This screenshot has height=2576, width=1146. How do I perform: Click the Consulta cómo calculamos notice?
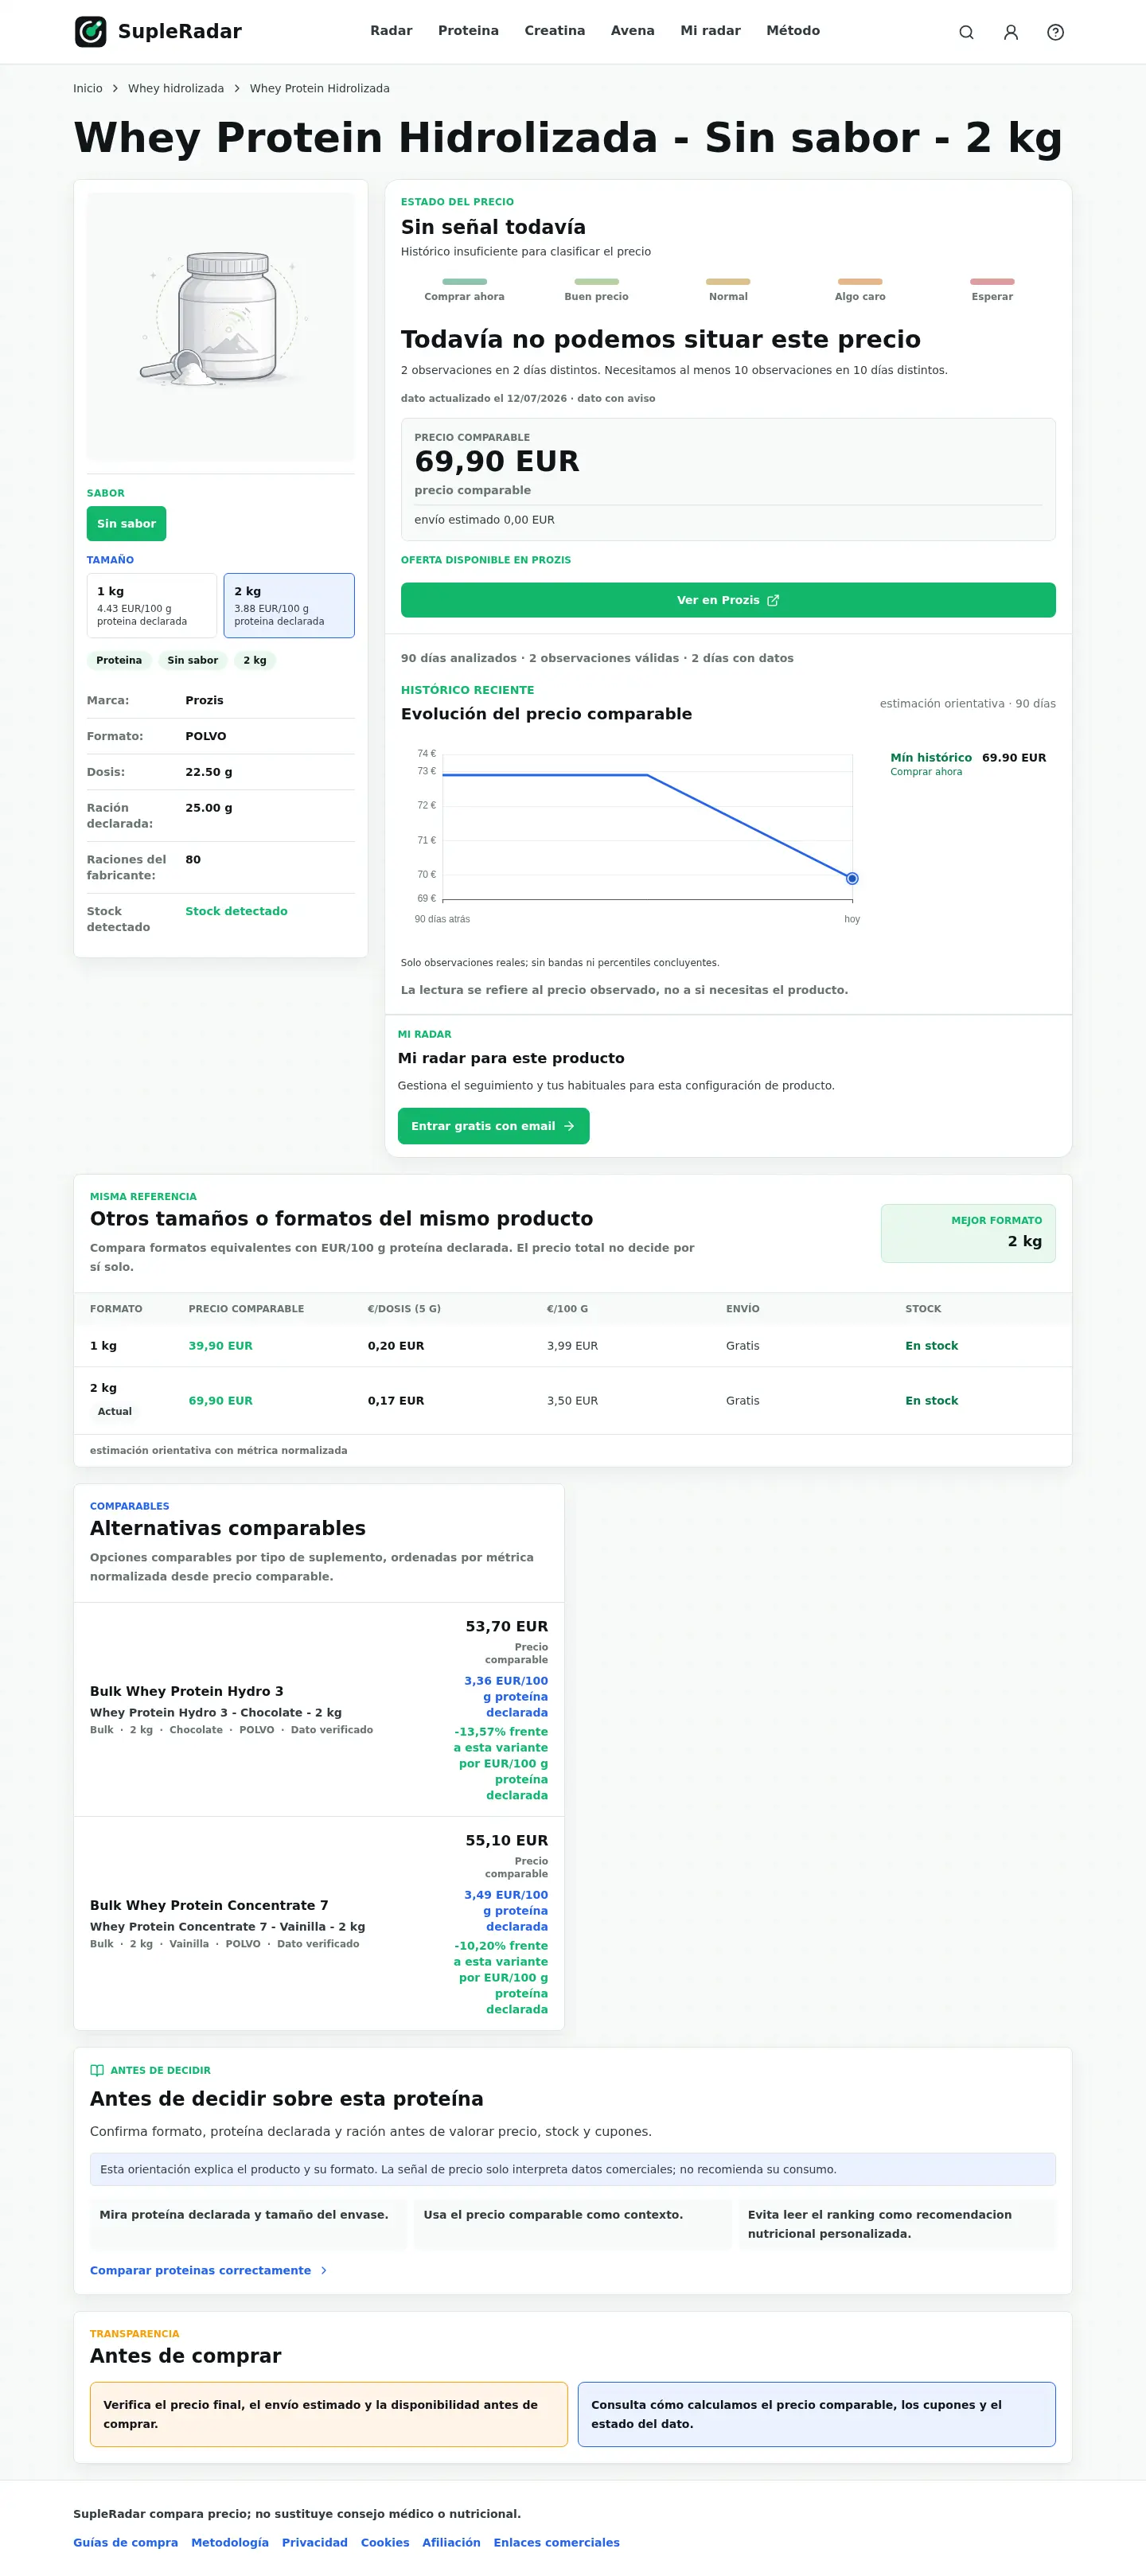817,2415
